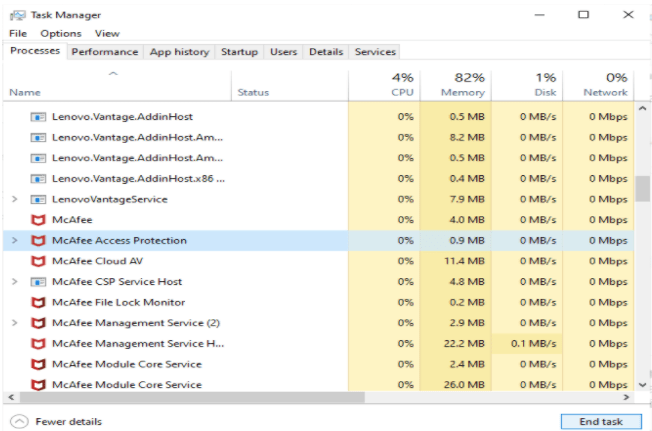Click the 4.8 MB memory value
Viewport: 652px width, 431px height.
point(467,282)
